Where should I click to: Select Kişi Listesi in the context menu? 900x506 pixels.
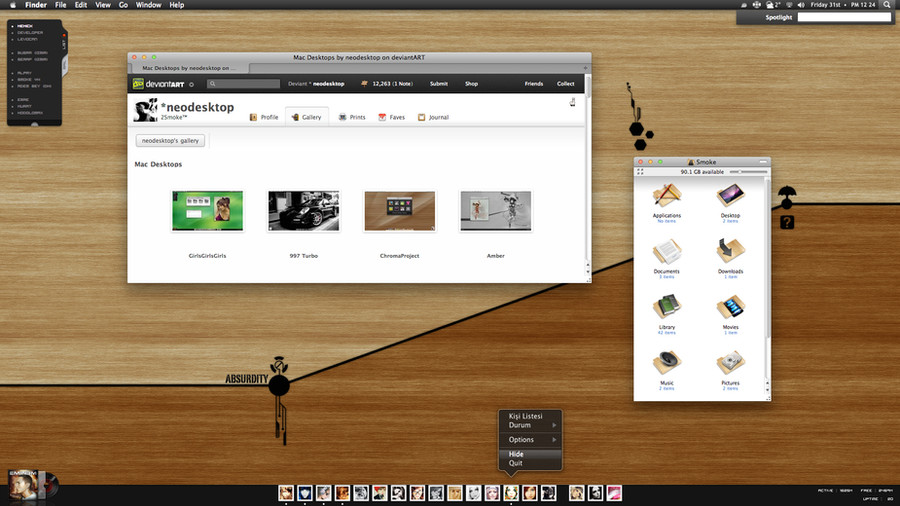click(530, 416)
